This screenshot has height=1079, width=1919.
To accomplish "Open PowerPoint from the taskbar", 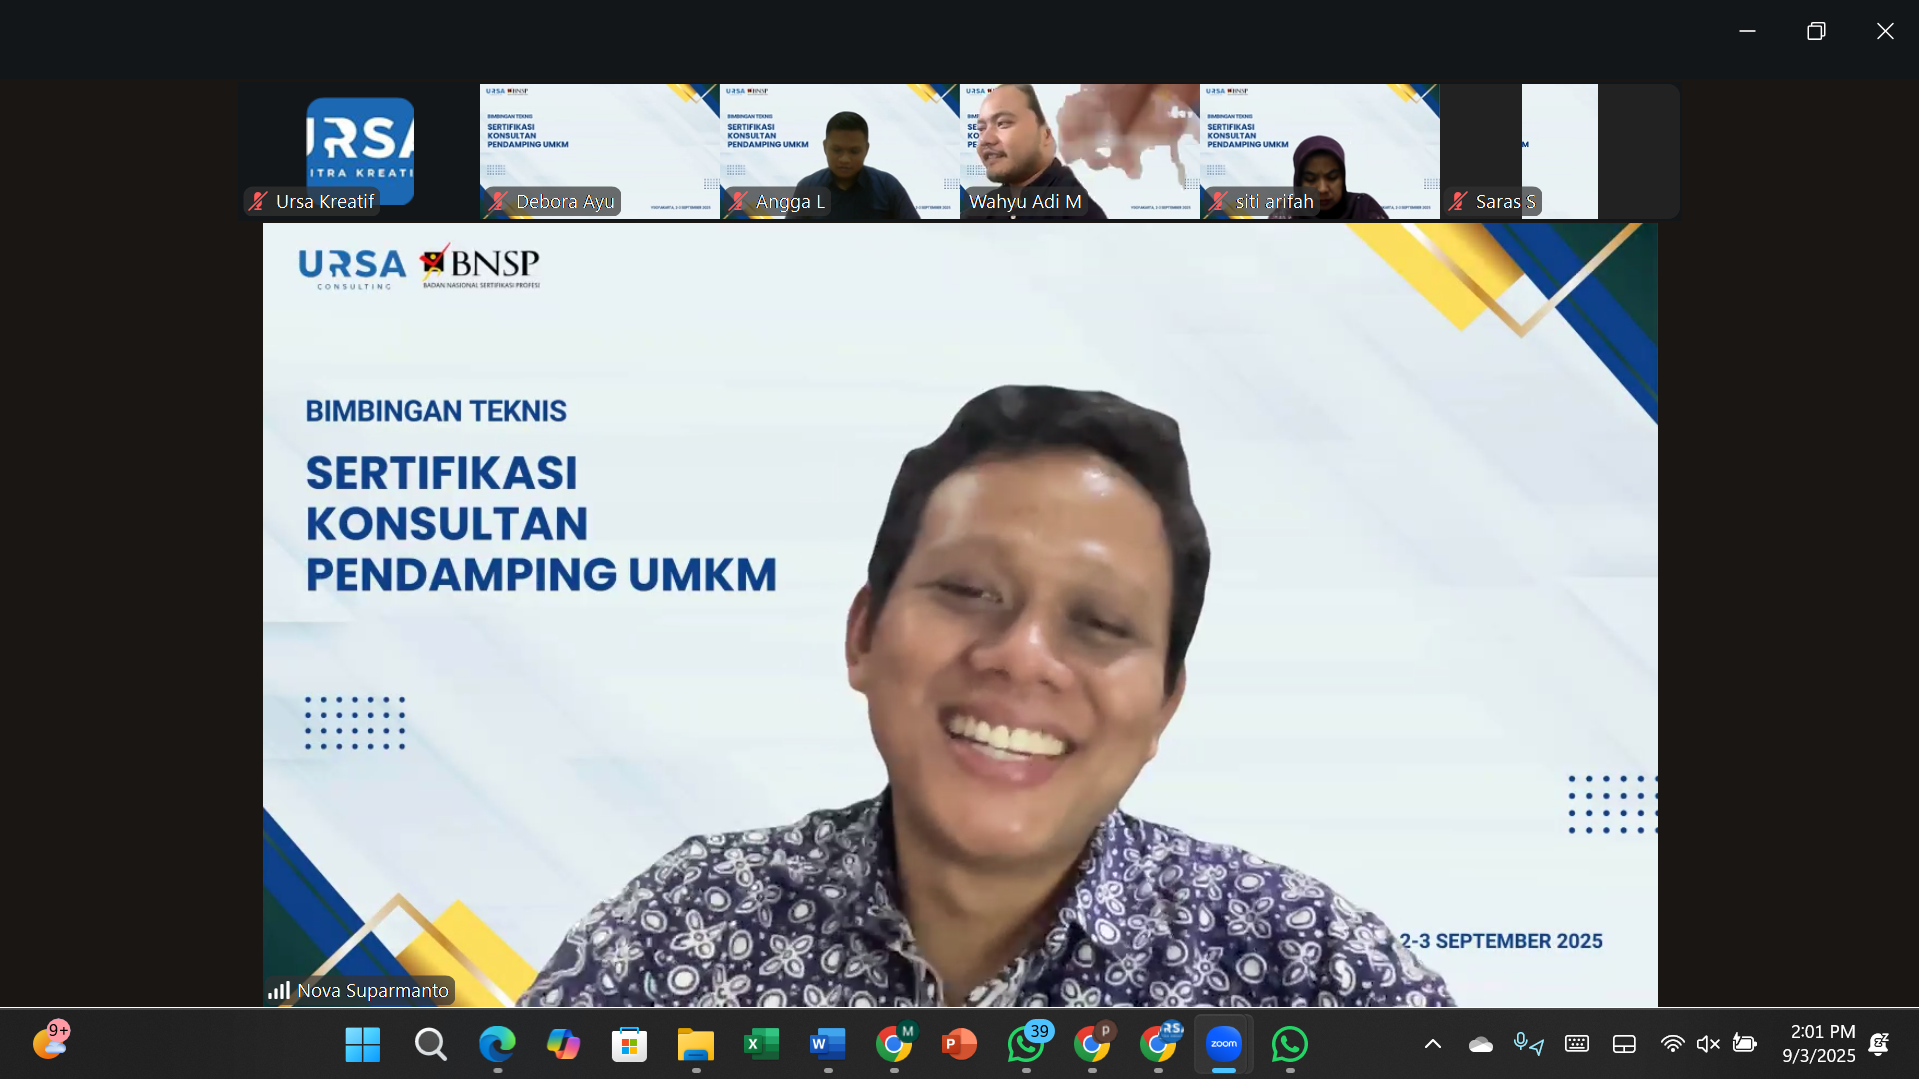I will point(959,1044).
